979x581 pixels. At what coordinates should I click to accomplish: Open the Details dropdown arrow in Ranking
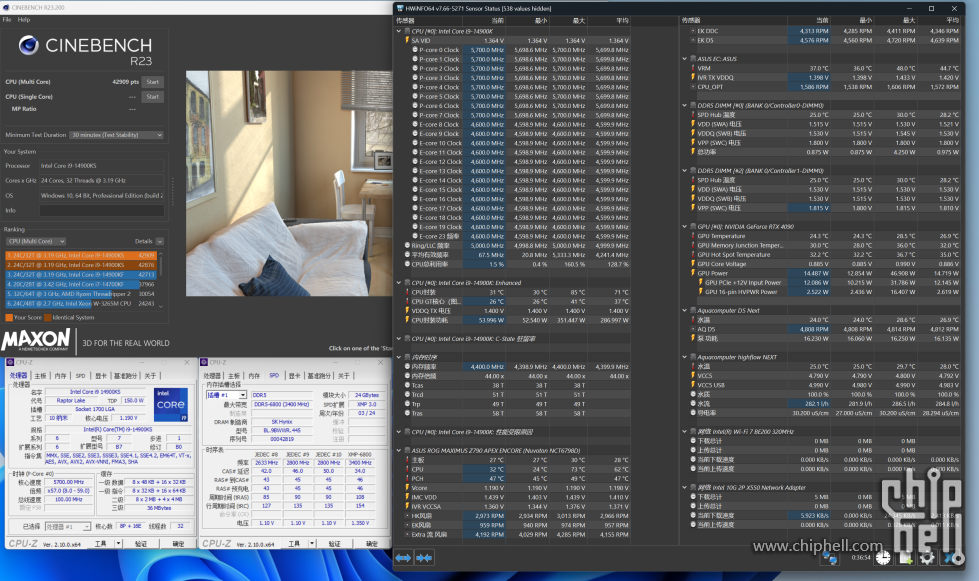click(x=160, y=242)
